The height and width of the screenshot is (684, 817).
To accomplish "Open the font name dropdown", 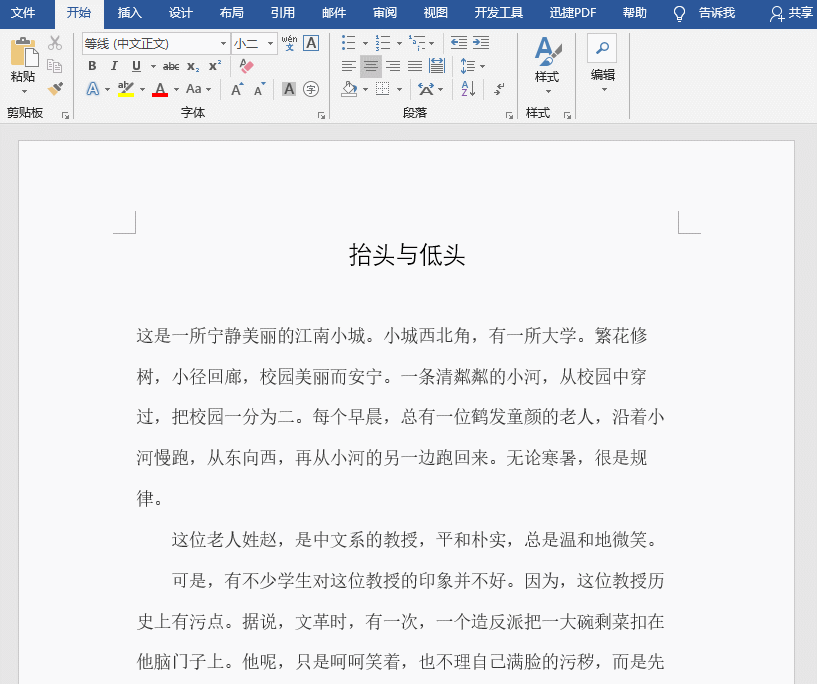I will point(223,42).
